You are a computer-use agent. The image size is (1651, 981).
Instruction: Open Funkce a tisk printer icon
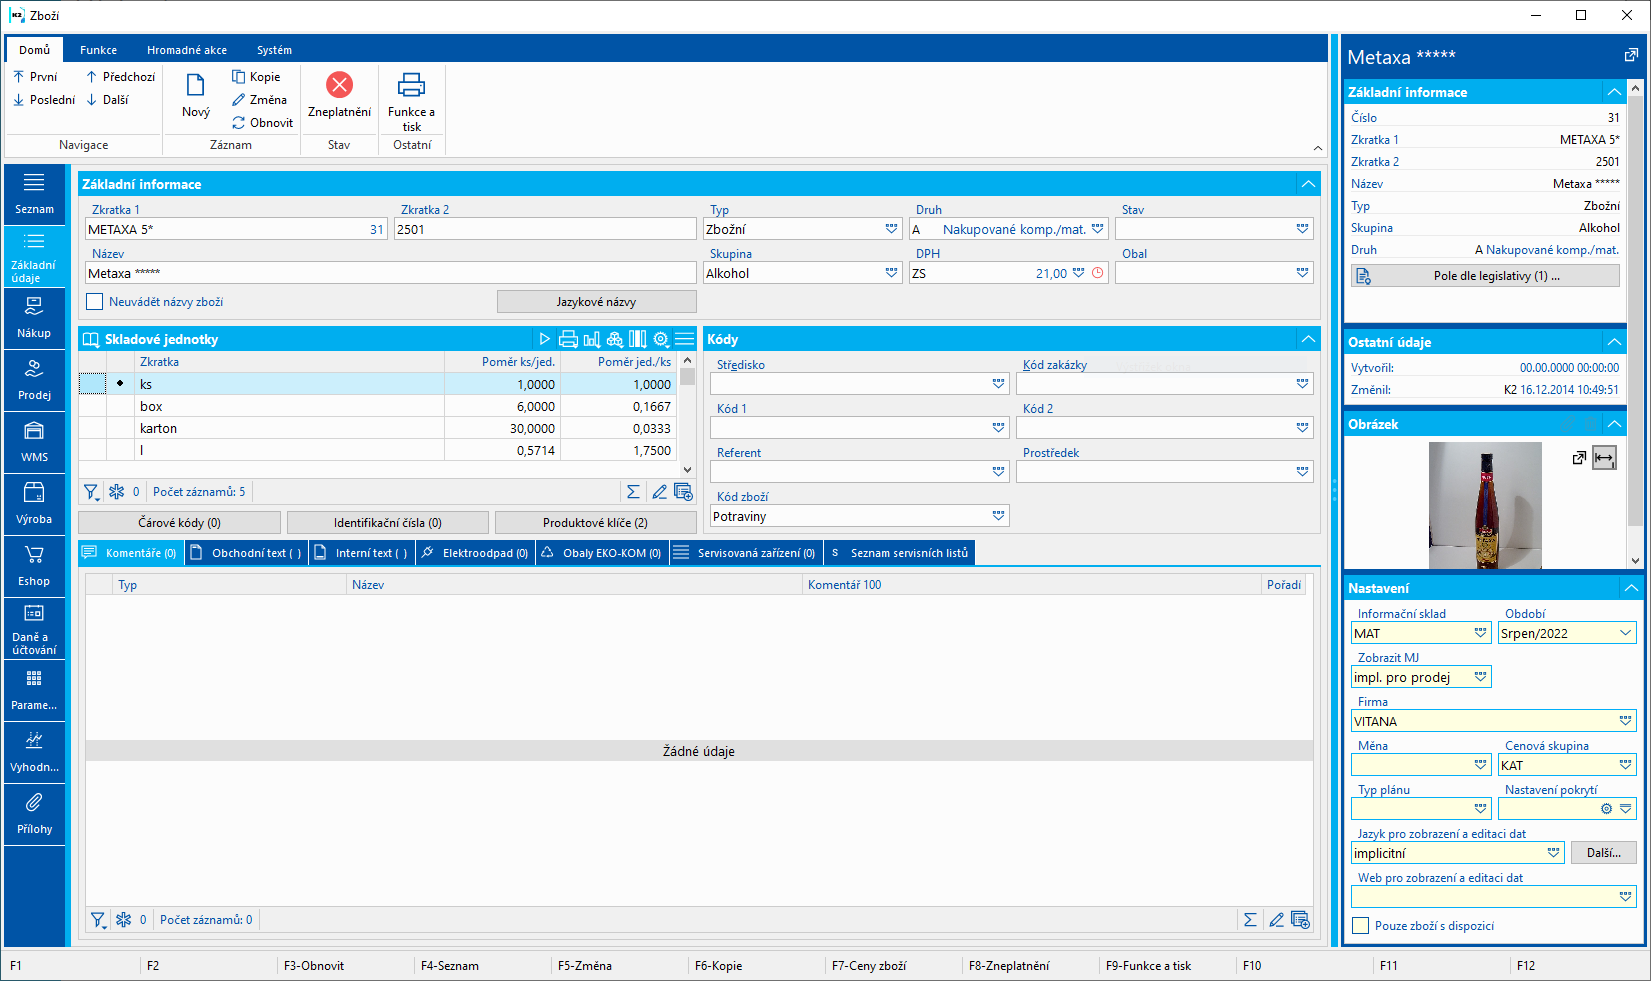click(411, 85)
